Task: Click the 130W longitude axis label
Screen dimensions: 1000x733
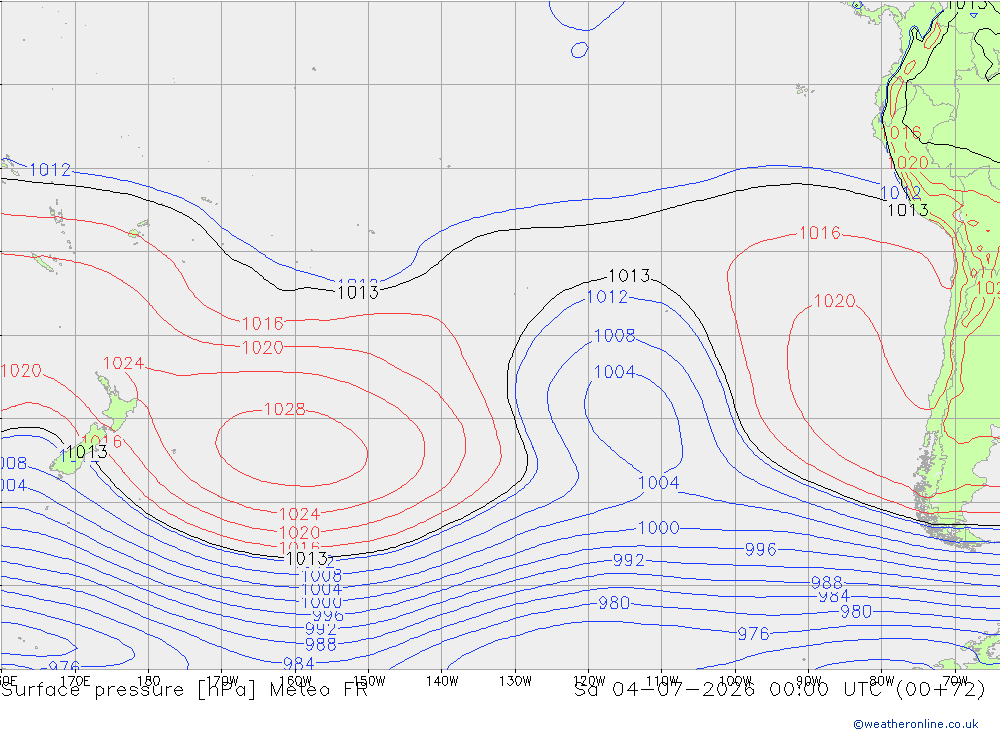Action: pyautogui.click(x=515, y=681)
